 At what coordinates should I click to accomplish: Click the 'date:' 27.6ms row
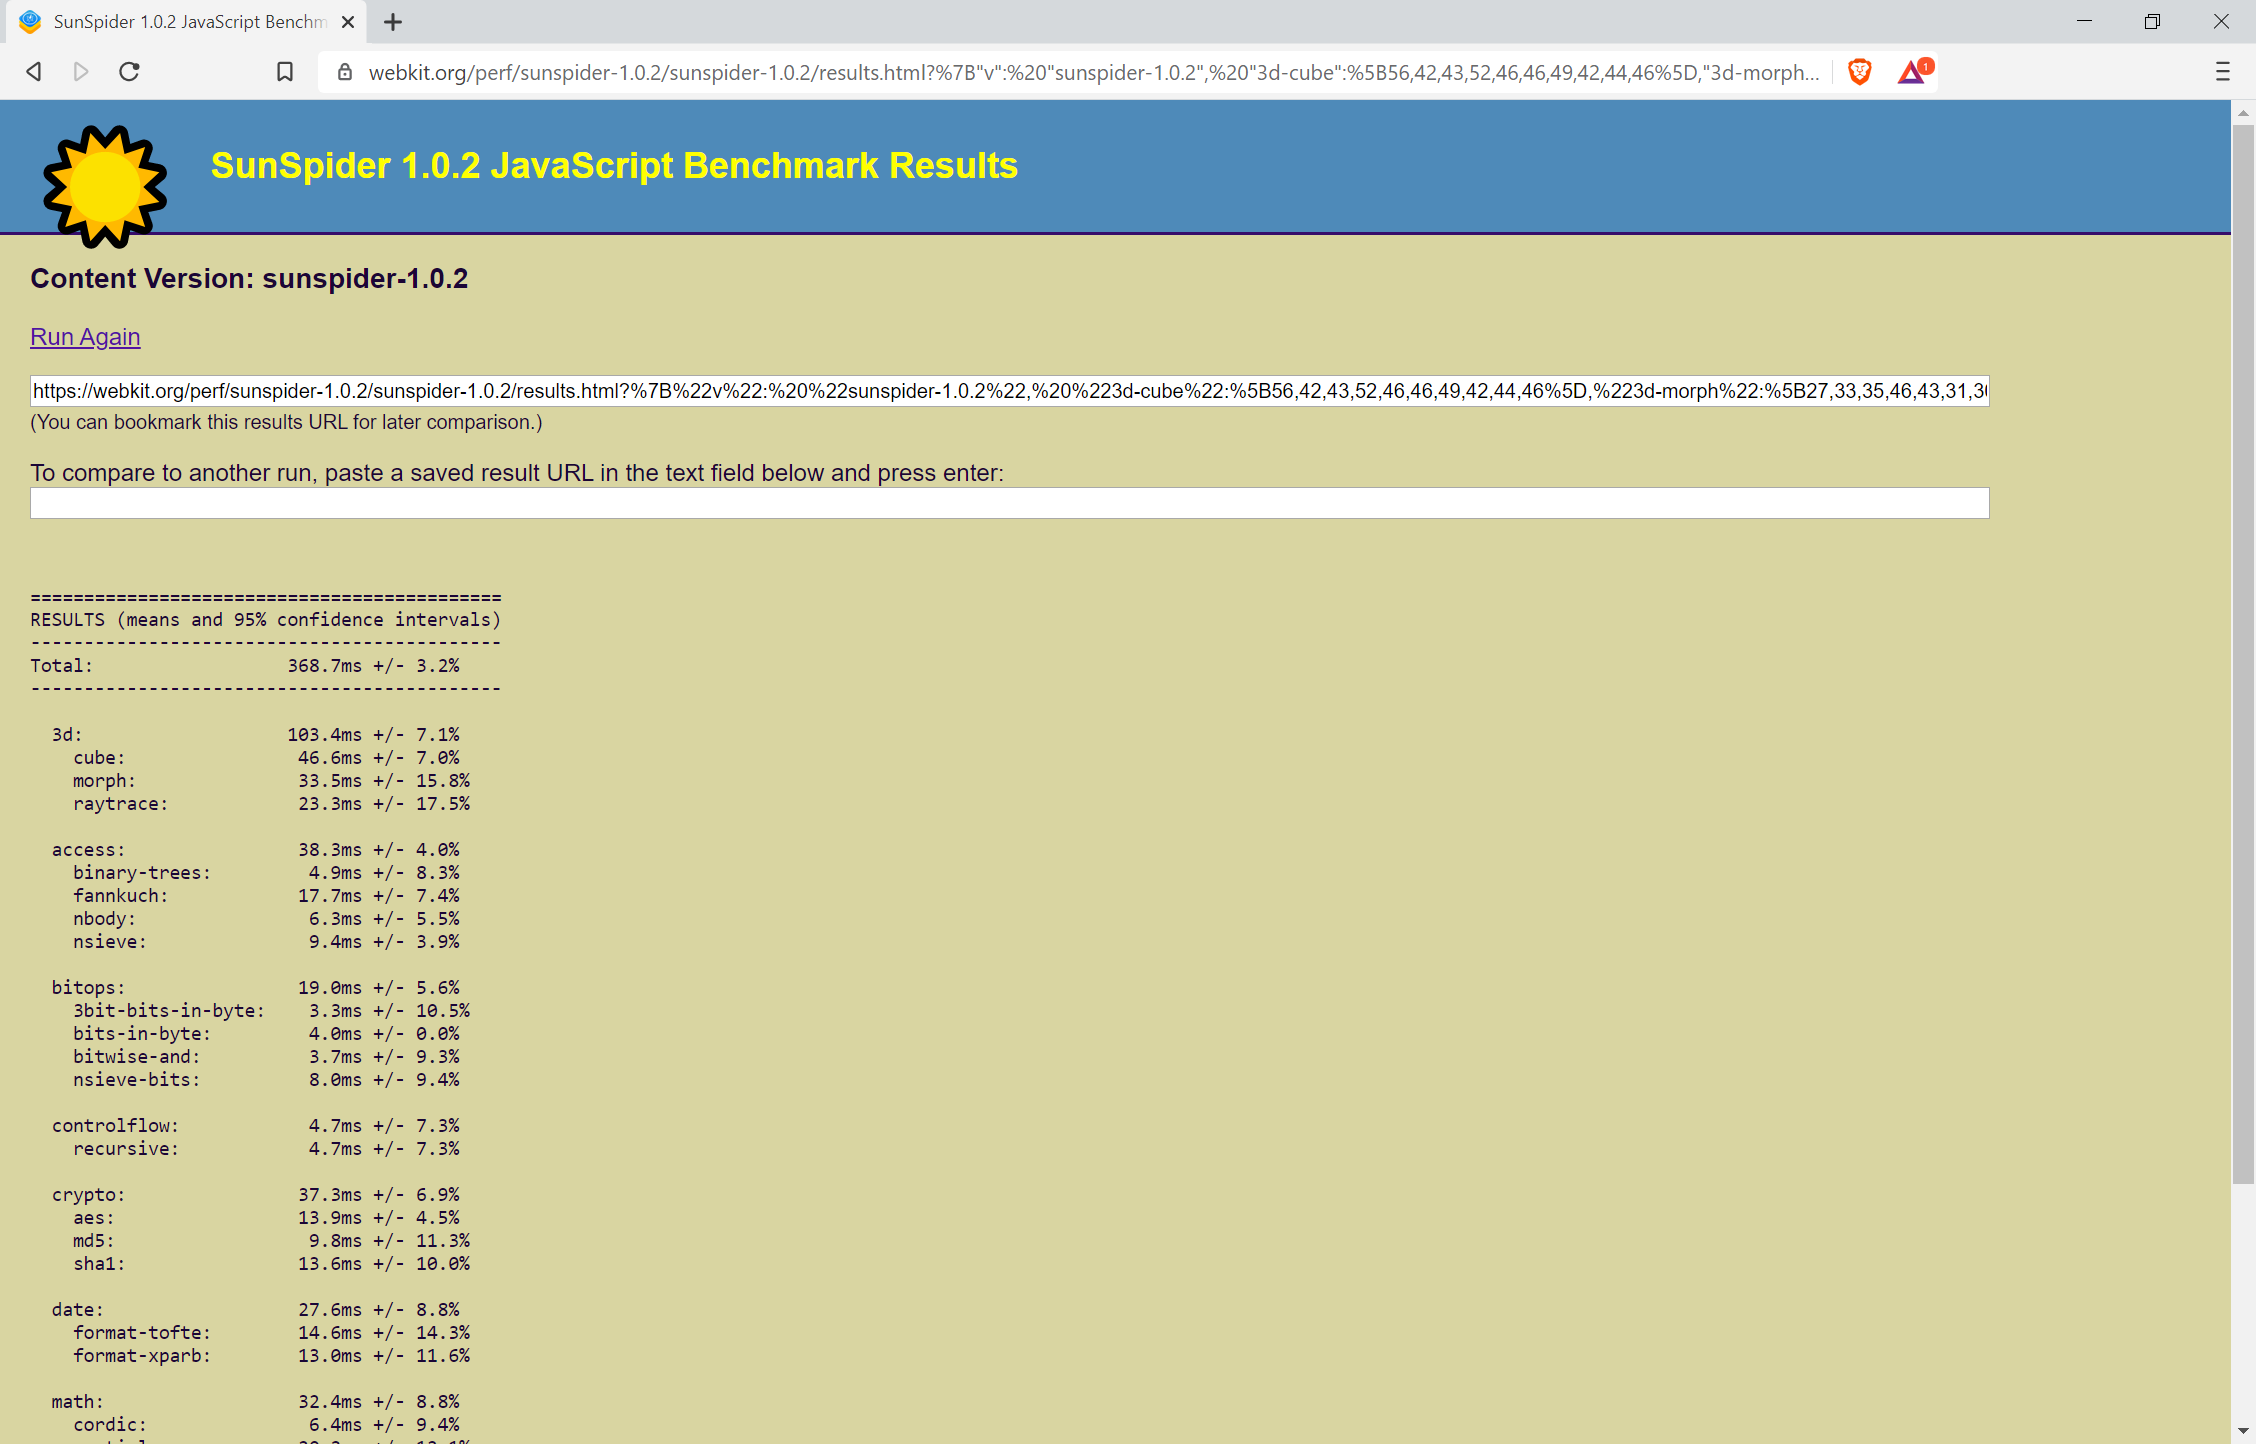coord(255,1310)
